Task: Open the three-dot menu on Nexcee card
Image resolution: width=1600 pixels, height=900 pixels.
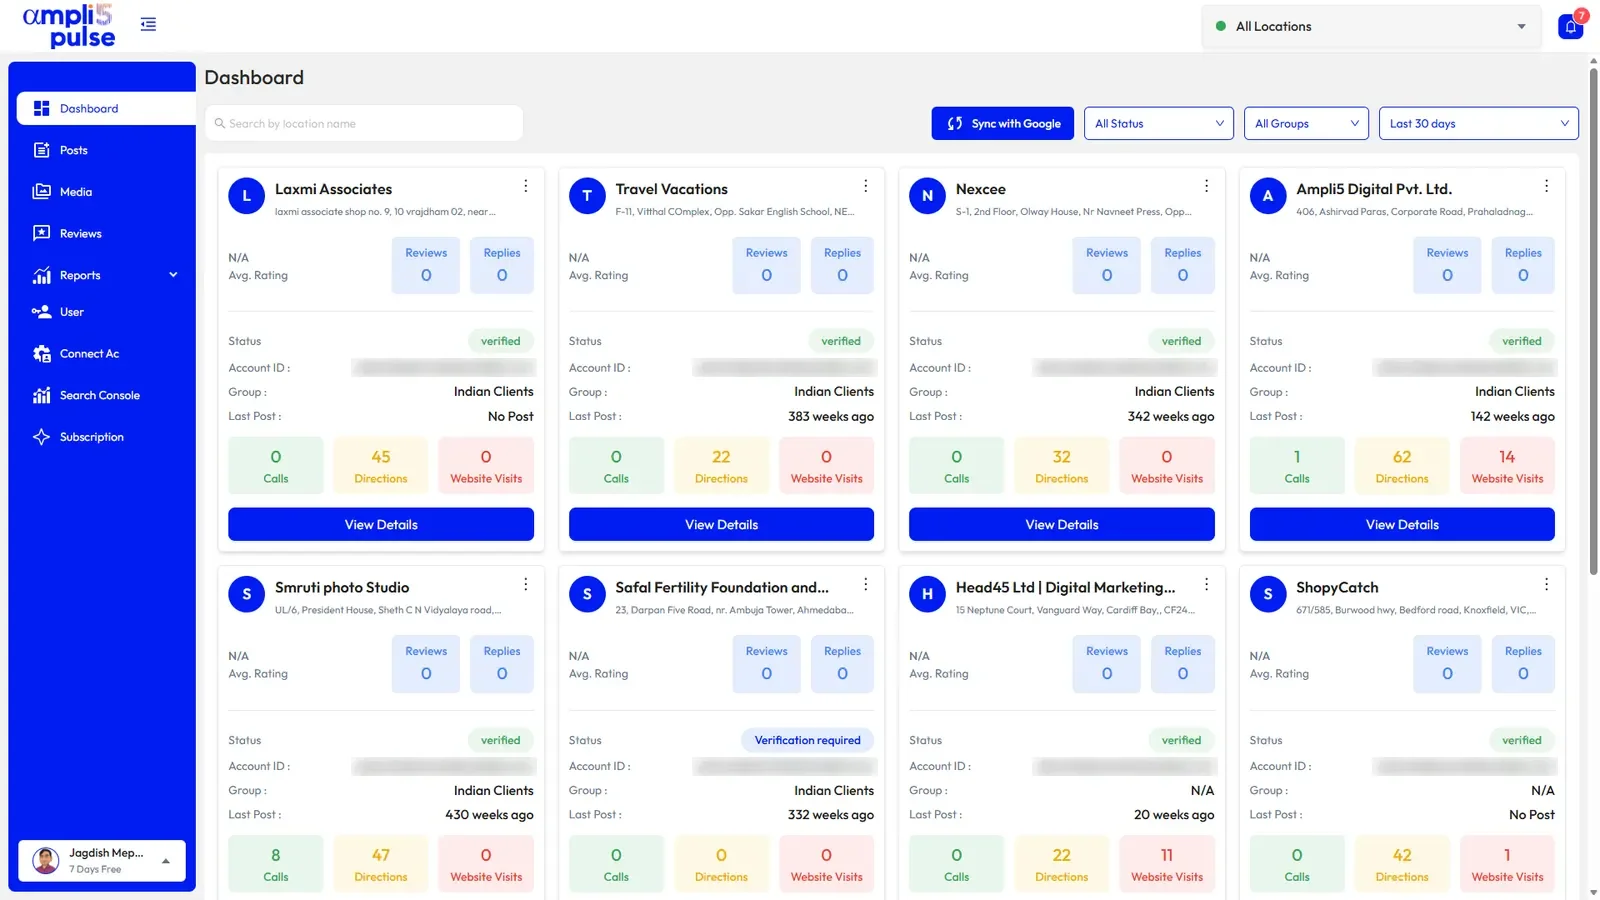Action: [1206, 186]
